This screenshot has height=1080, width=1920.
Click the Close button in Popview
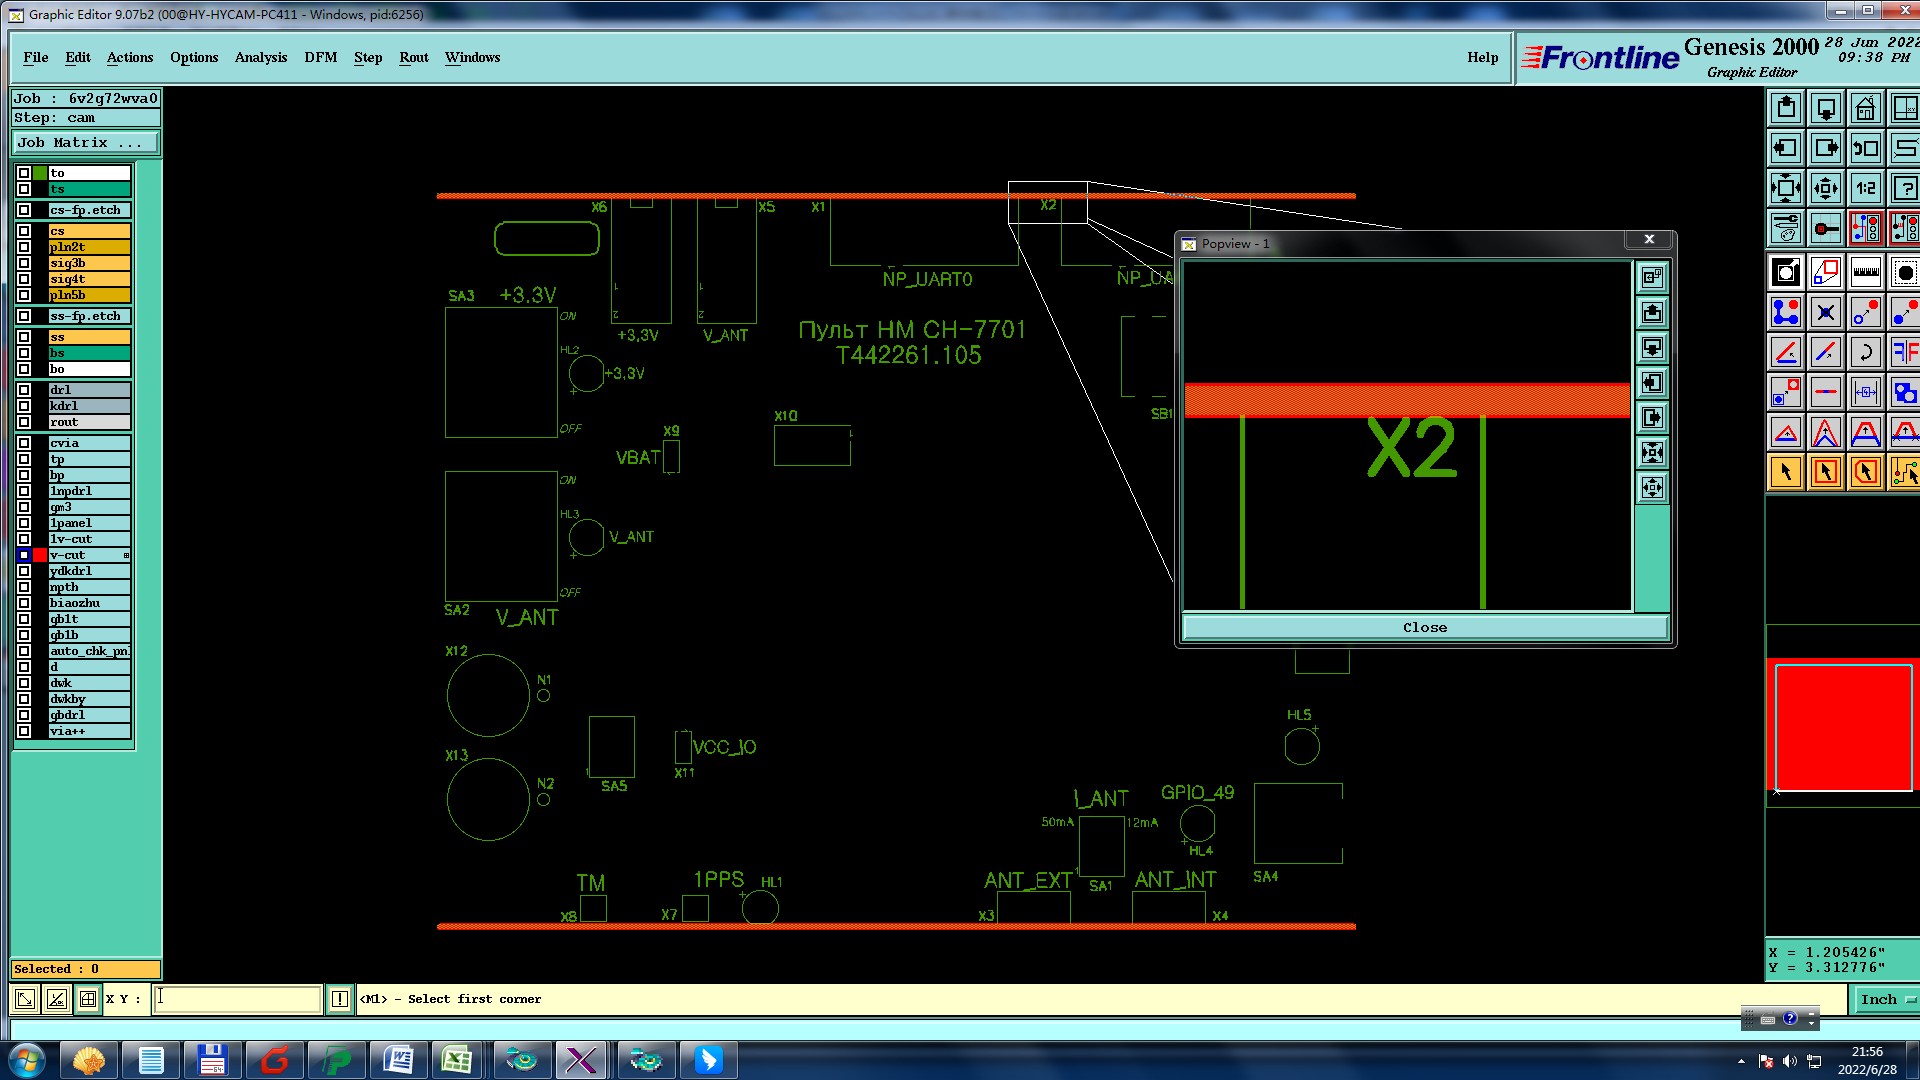pyautogui.click(x=1425, y=628)
